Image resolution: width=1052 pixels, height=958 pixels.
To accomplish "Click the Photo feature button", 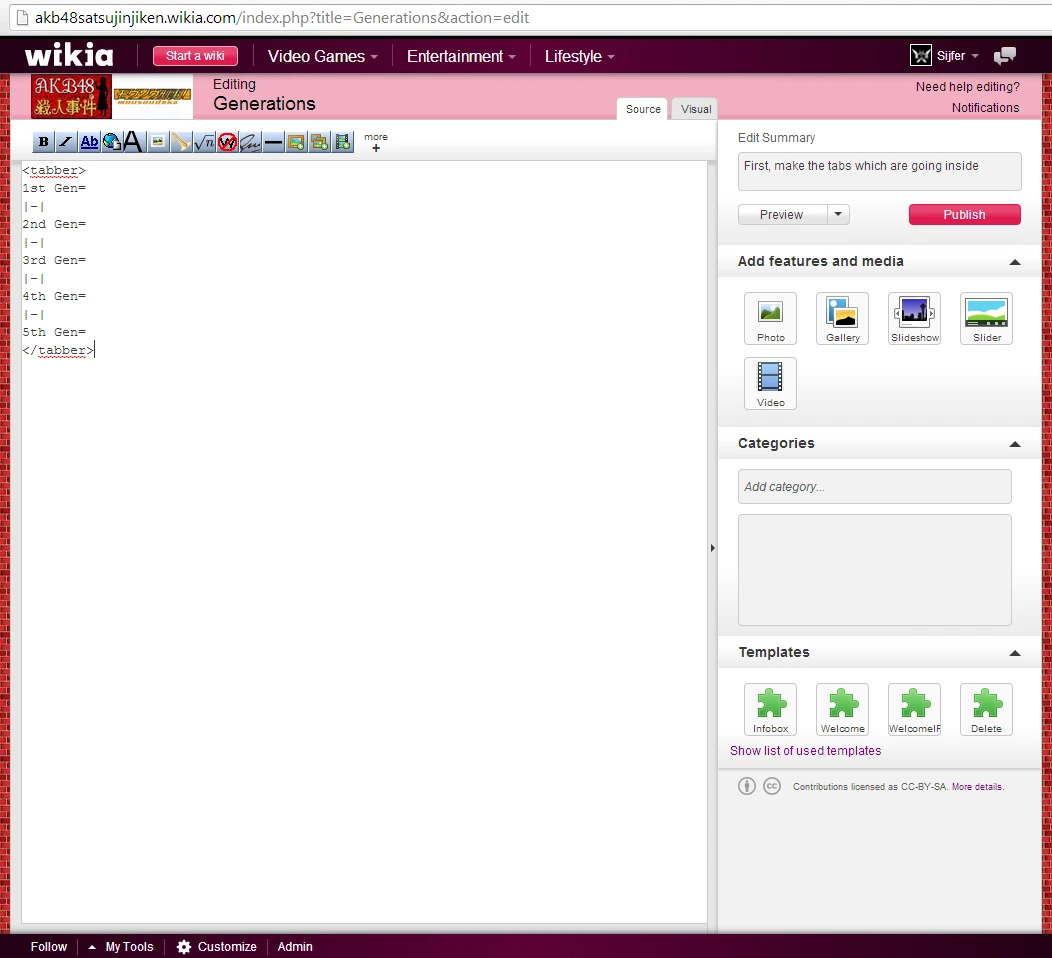I will pos(770,318).
